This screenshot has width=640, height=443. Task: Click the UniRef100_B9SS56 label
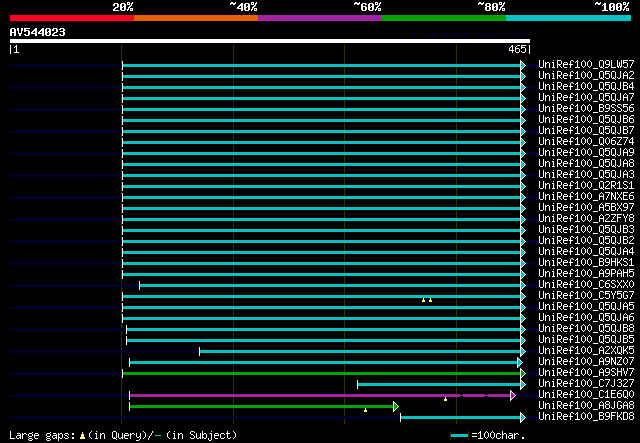point(586,108)
